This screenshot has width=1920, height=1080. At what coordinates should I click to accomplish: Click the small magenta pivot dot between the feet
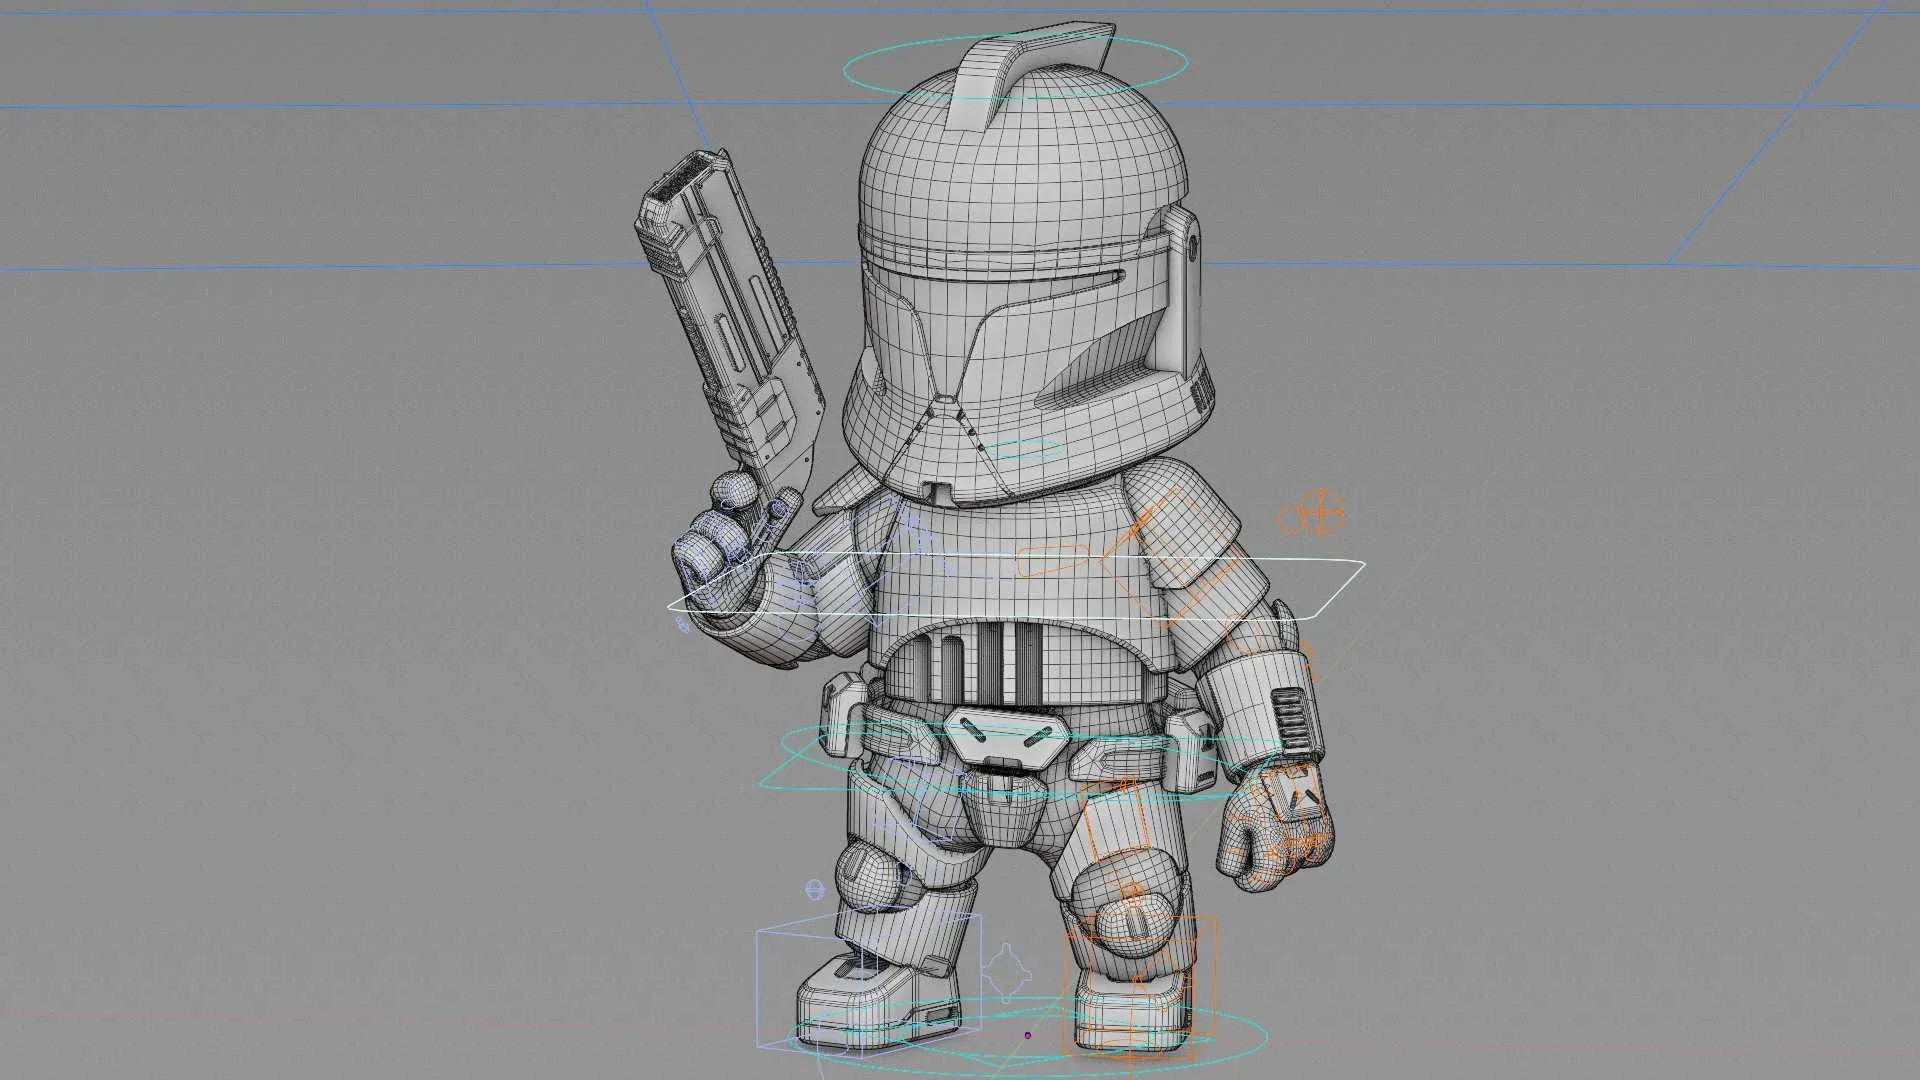pyautogui.click(x=1027, y=1035)
